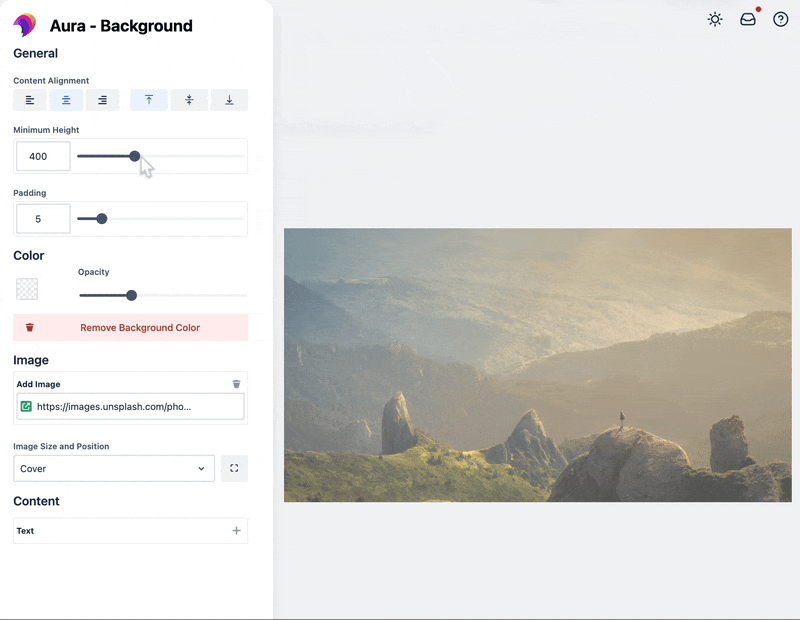The height and width of the screenshot is (620, 800).
Task: Click the Aura logo icon
Action: 24,25
